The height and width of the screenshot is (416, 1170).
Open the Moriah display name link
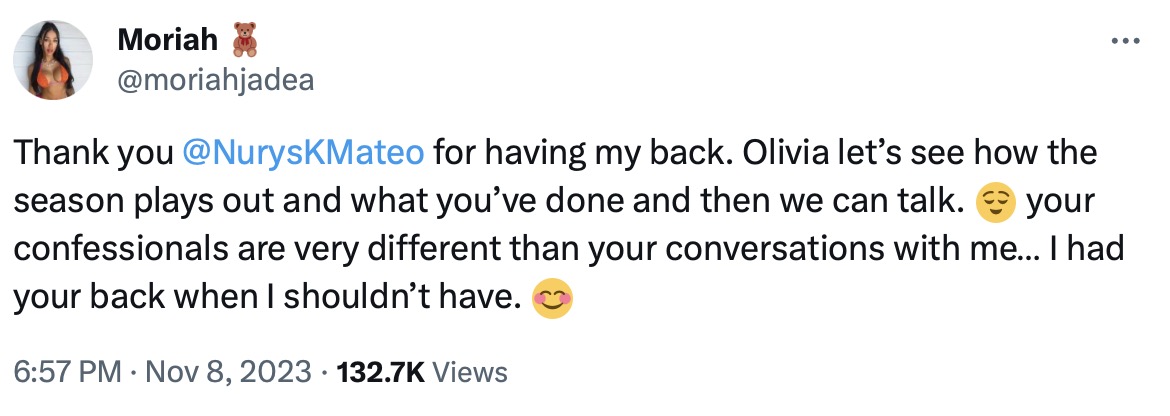[x=165, y=40]
